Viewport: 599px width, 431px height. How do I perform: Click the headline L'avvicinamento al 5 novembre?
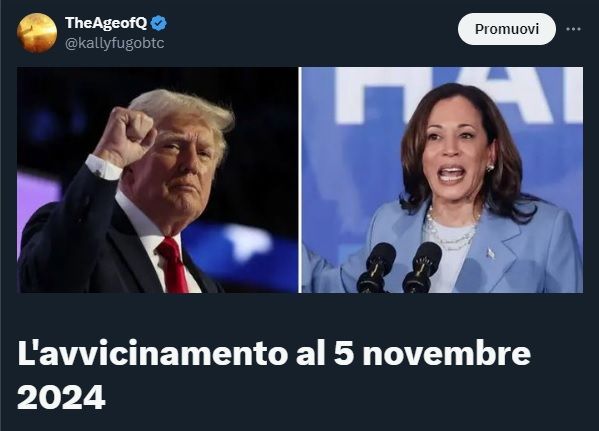click(274, 353)
